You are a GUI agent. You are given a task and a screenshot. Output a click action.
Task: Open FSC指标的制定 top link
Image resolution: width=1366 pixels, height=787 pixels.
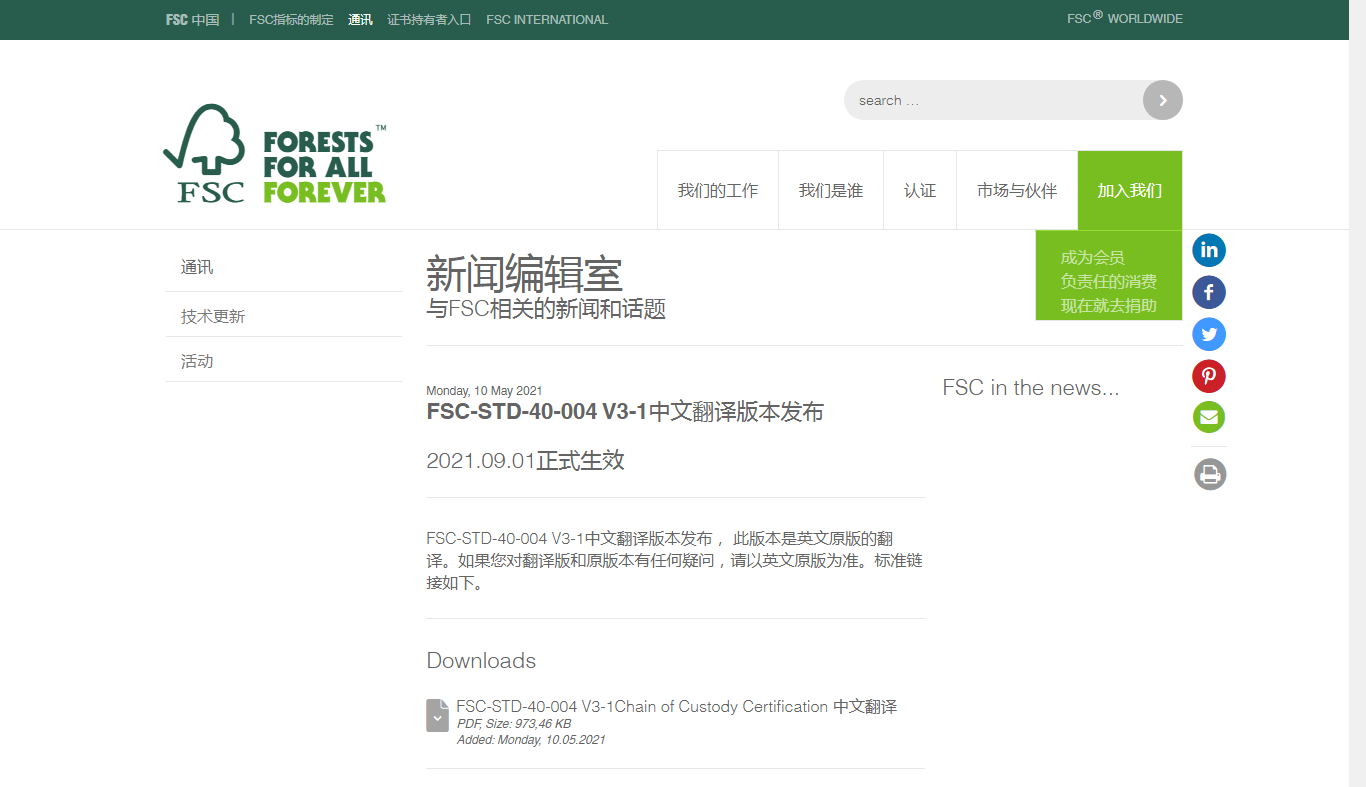(x=291, y=19)
